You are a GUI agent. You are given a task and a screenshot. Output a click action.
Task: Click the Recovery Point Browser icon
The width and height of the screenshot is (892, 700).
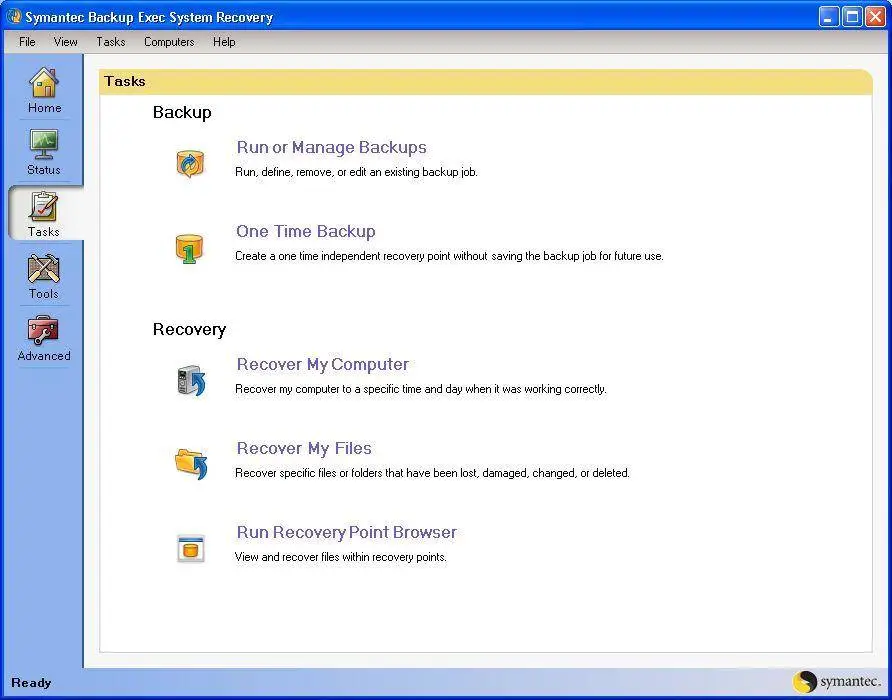tap(191, 549)
